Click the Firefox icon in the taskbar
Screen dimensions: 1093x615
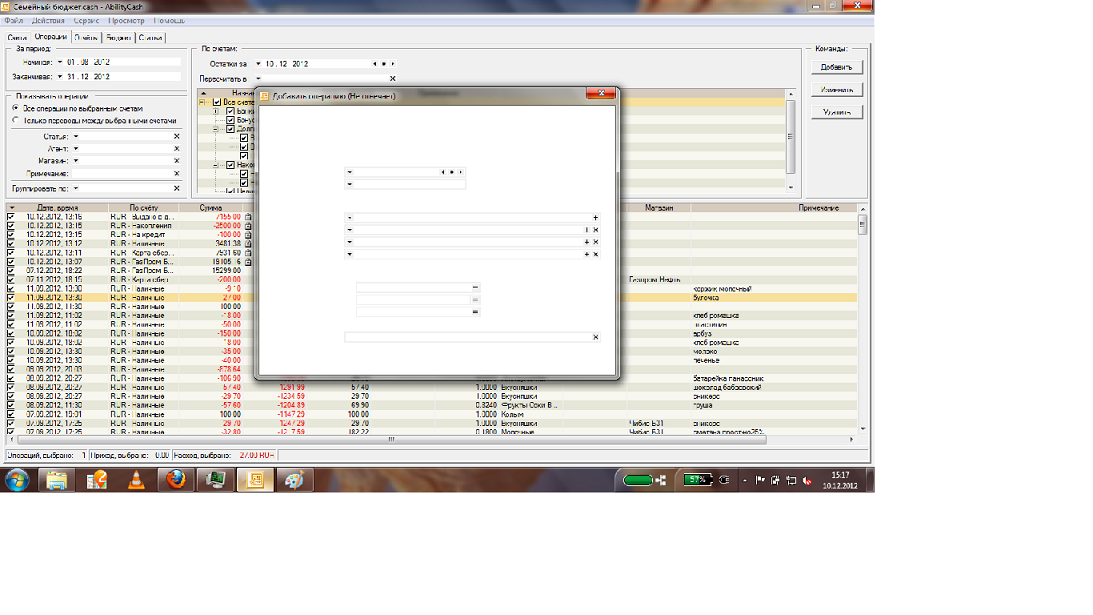pyautogui.click(x=176, y=481)
